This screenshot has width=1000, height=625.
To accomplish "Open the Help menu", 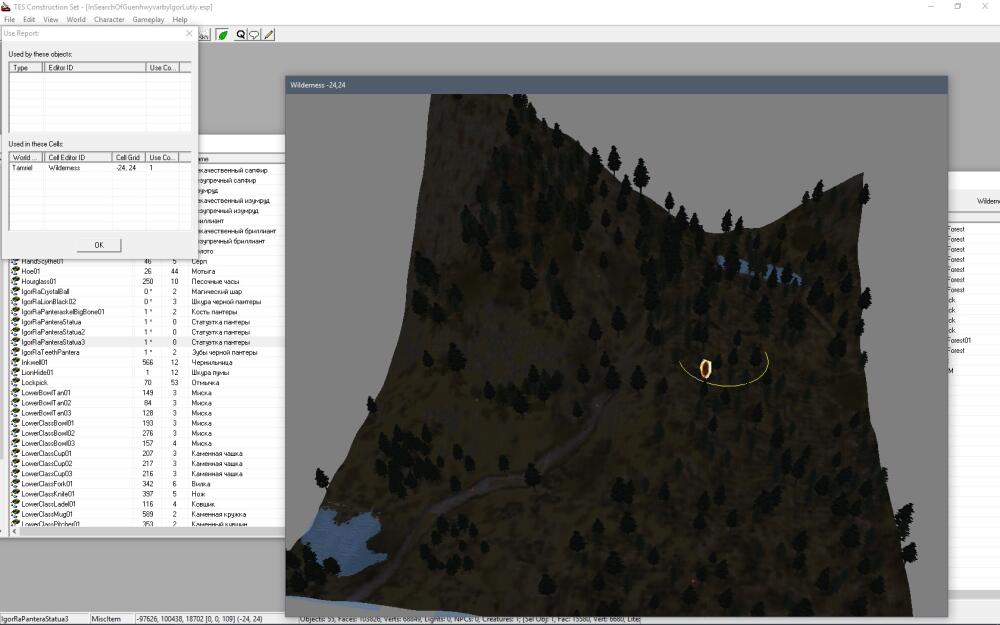I will coord(180,19).
